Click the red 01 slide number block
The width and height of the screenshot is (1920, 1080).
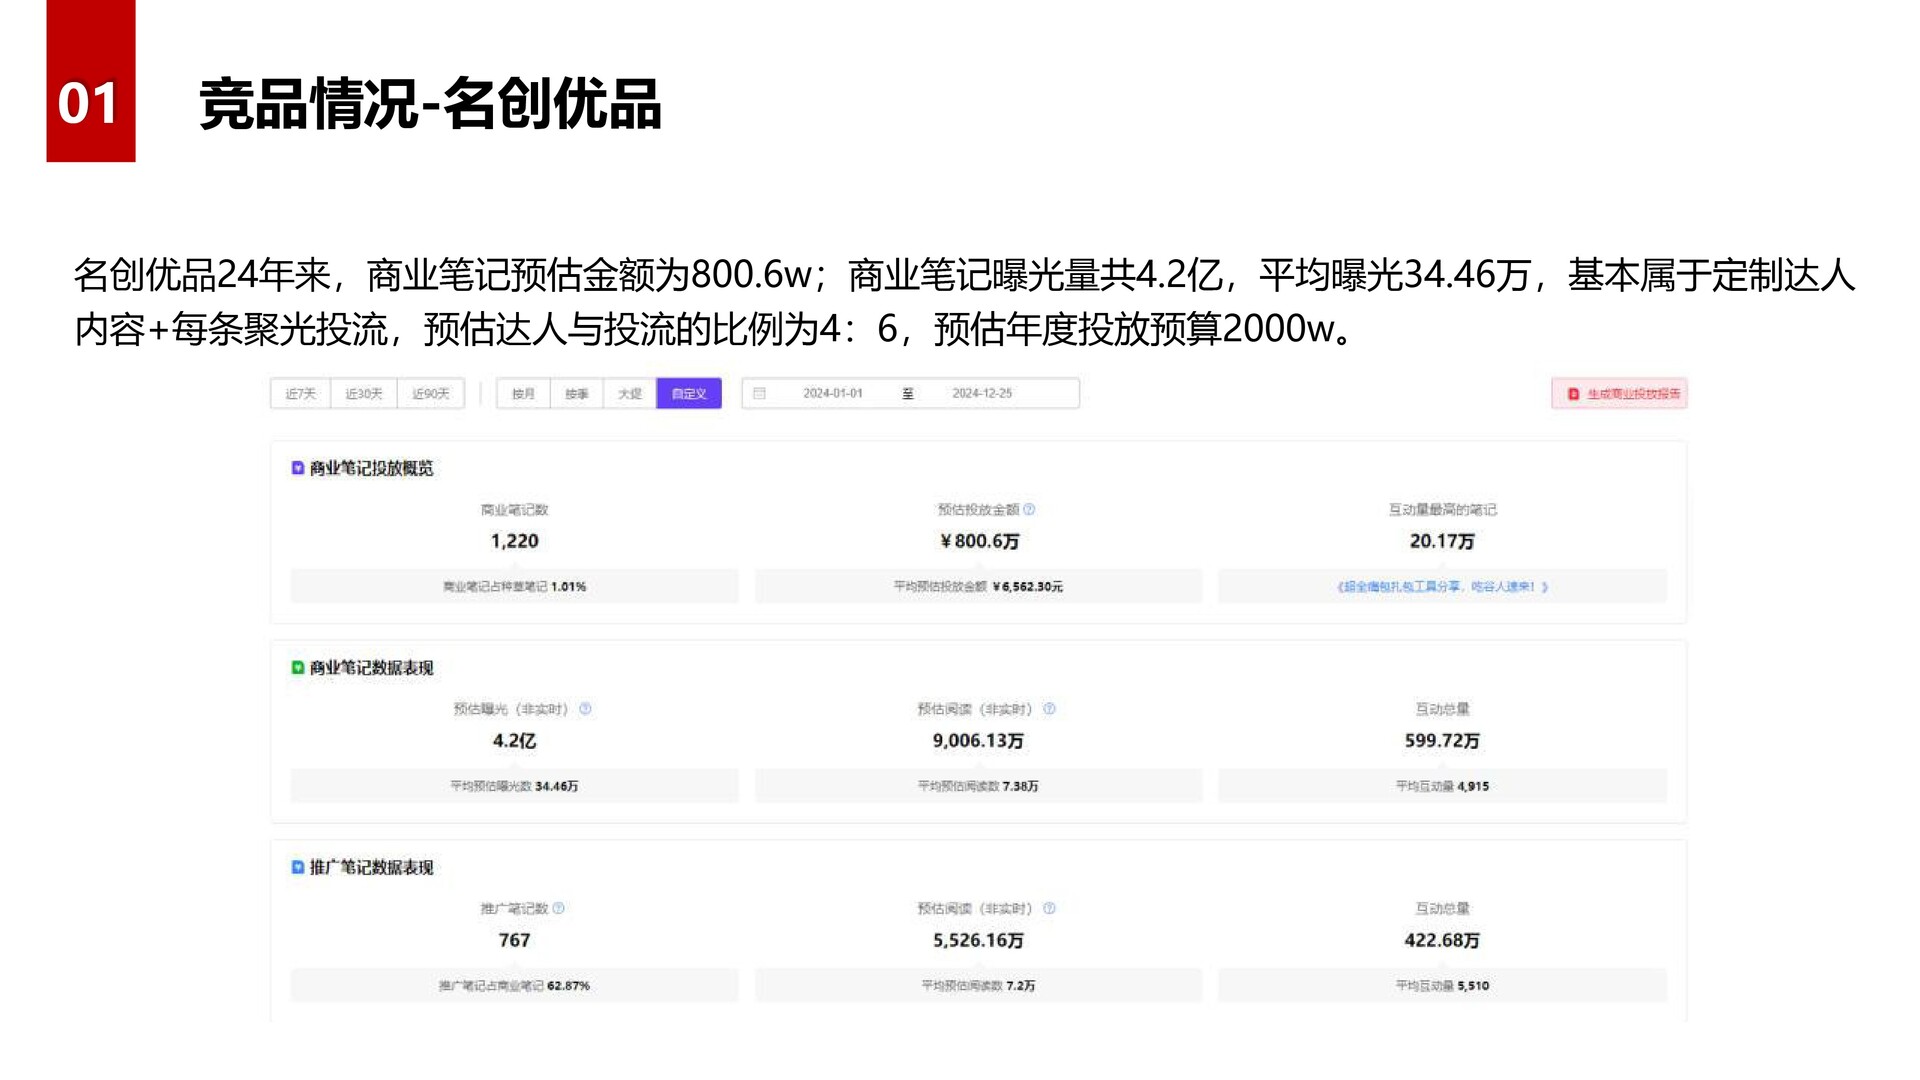[90, 81]
